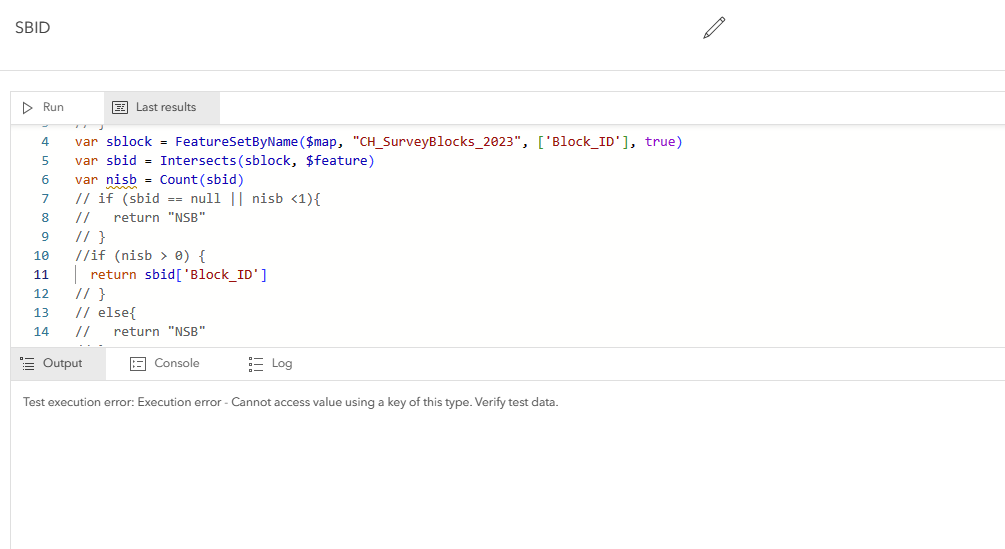Screen dimensions: 1005x549
Task: Open the Last results panel
Action: point(165,107)
